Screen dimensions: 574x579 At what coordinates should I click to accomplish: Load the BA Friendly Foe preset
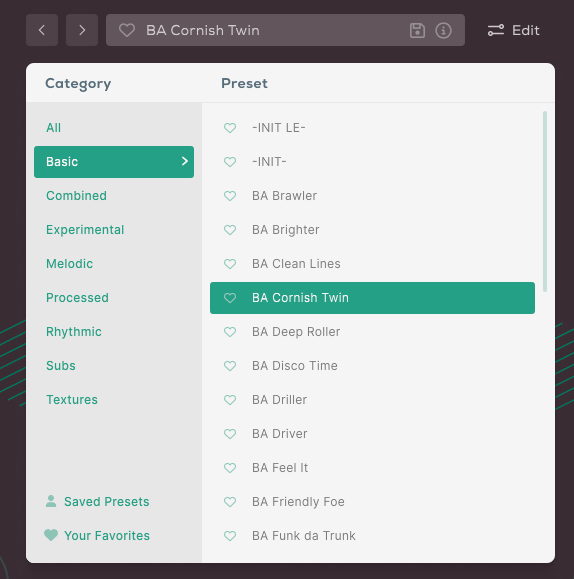pos(298,501)
